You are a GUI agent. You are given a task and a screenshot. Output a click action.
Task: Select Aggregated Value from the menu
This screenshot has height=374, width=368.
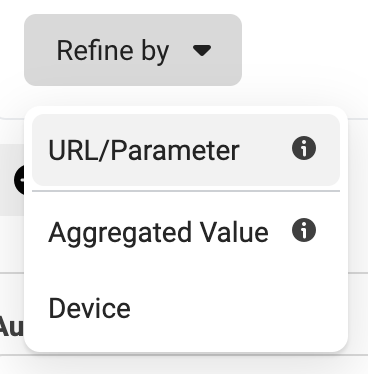point(186,232)
